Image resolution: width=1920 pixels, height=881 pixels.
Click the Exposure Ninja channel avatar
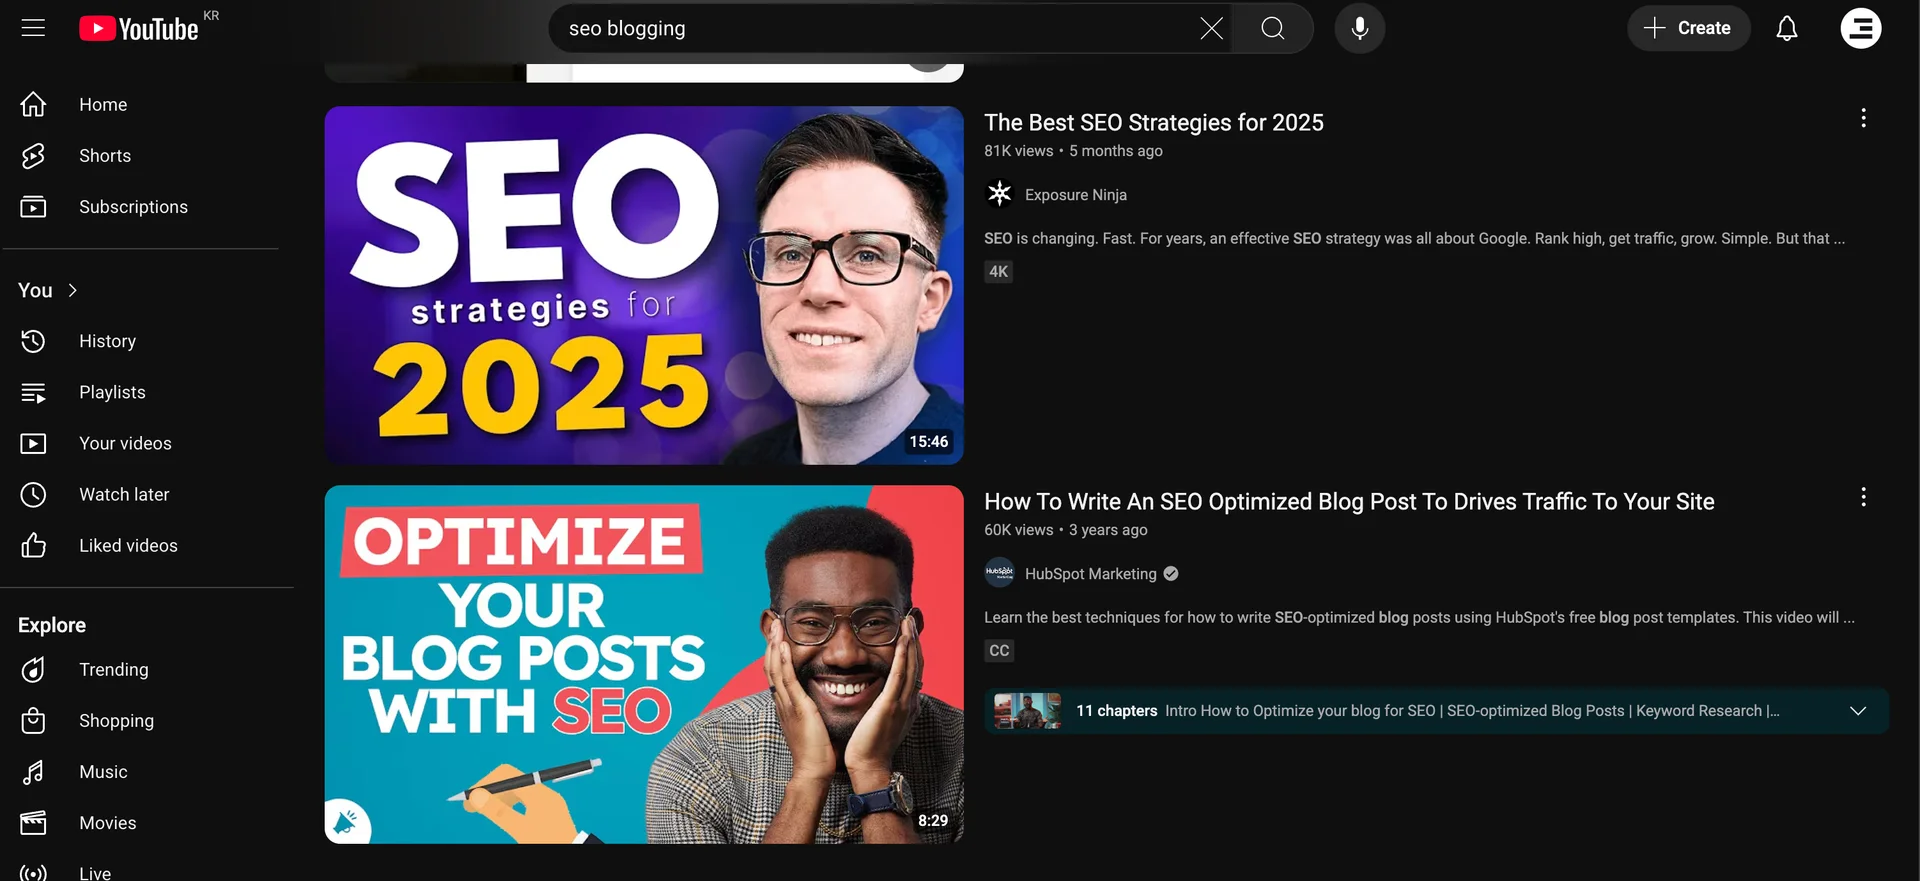click(999, 194)
